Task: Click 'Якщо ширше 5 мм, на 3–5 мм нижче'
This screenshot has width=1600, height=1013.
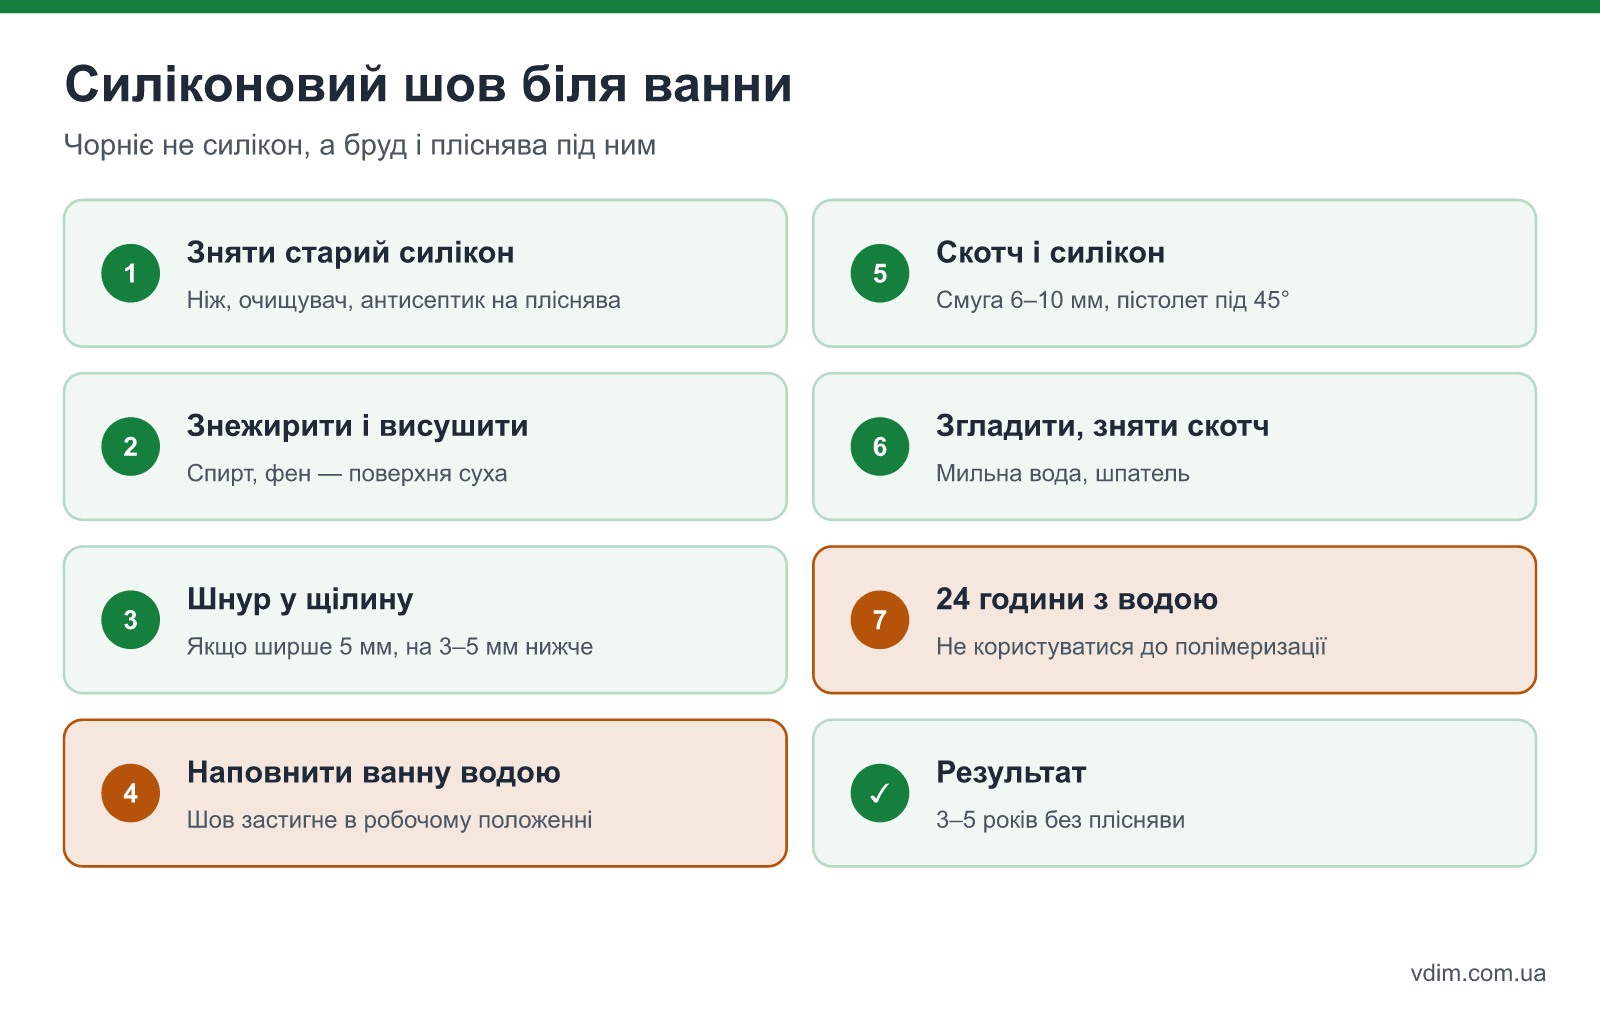Action: click(x=390, y=647)
